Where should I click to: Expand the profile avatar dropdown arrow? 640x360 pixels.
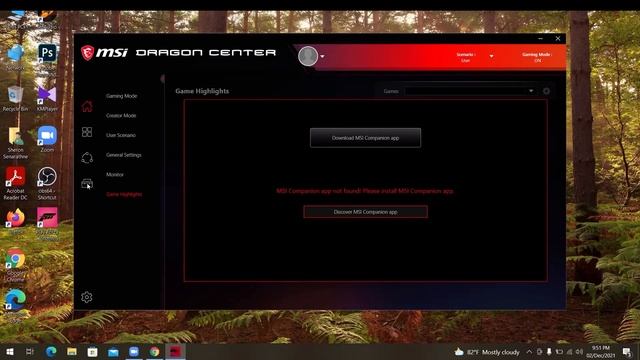[x=322, y=56]
